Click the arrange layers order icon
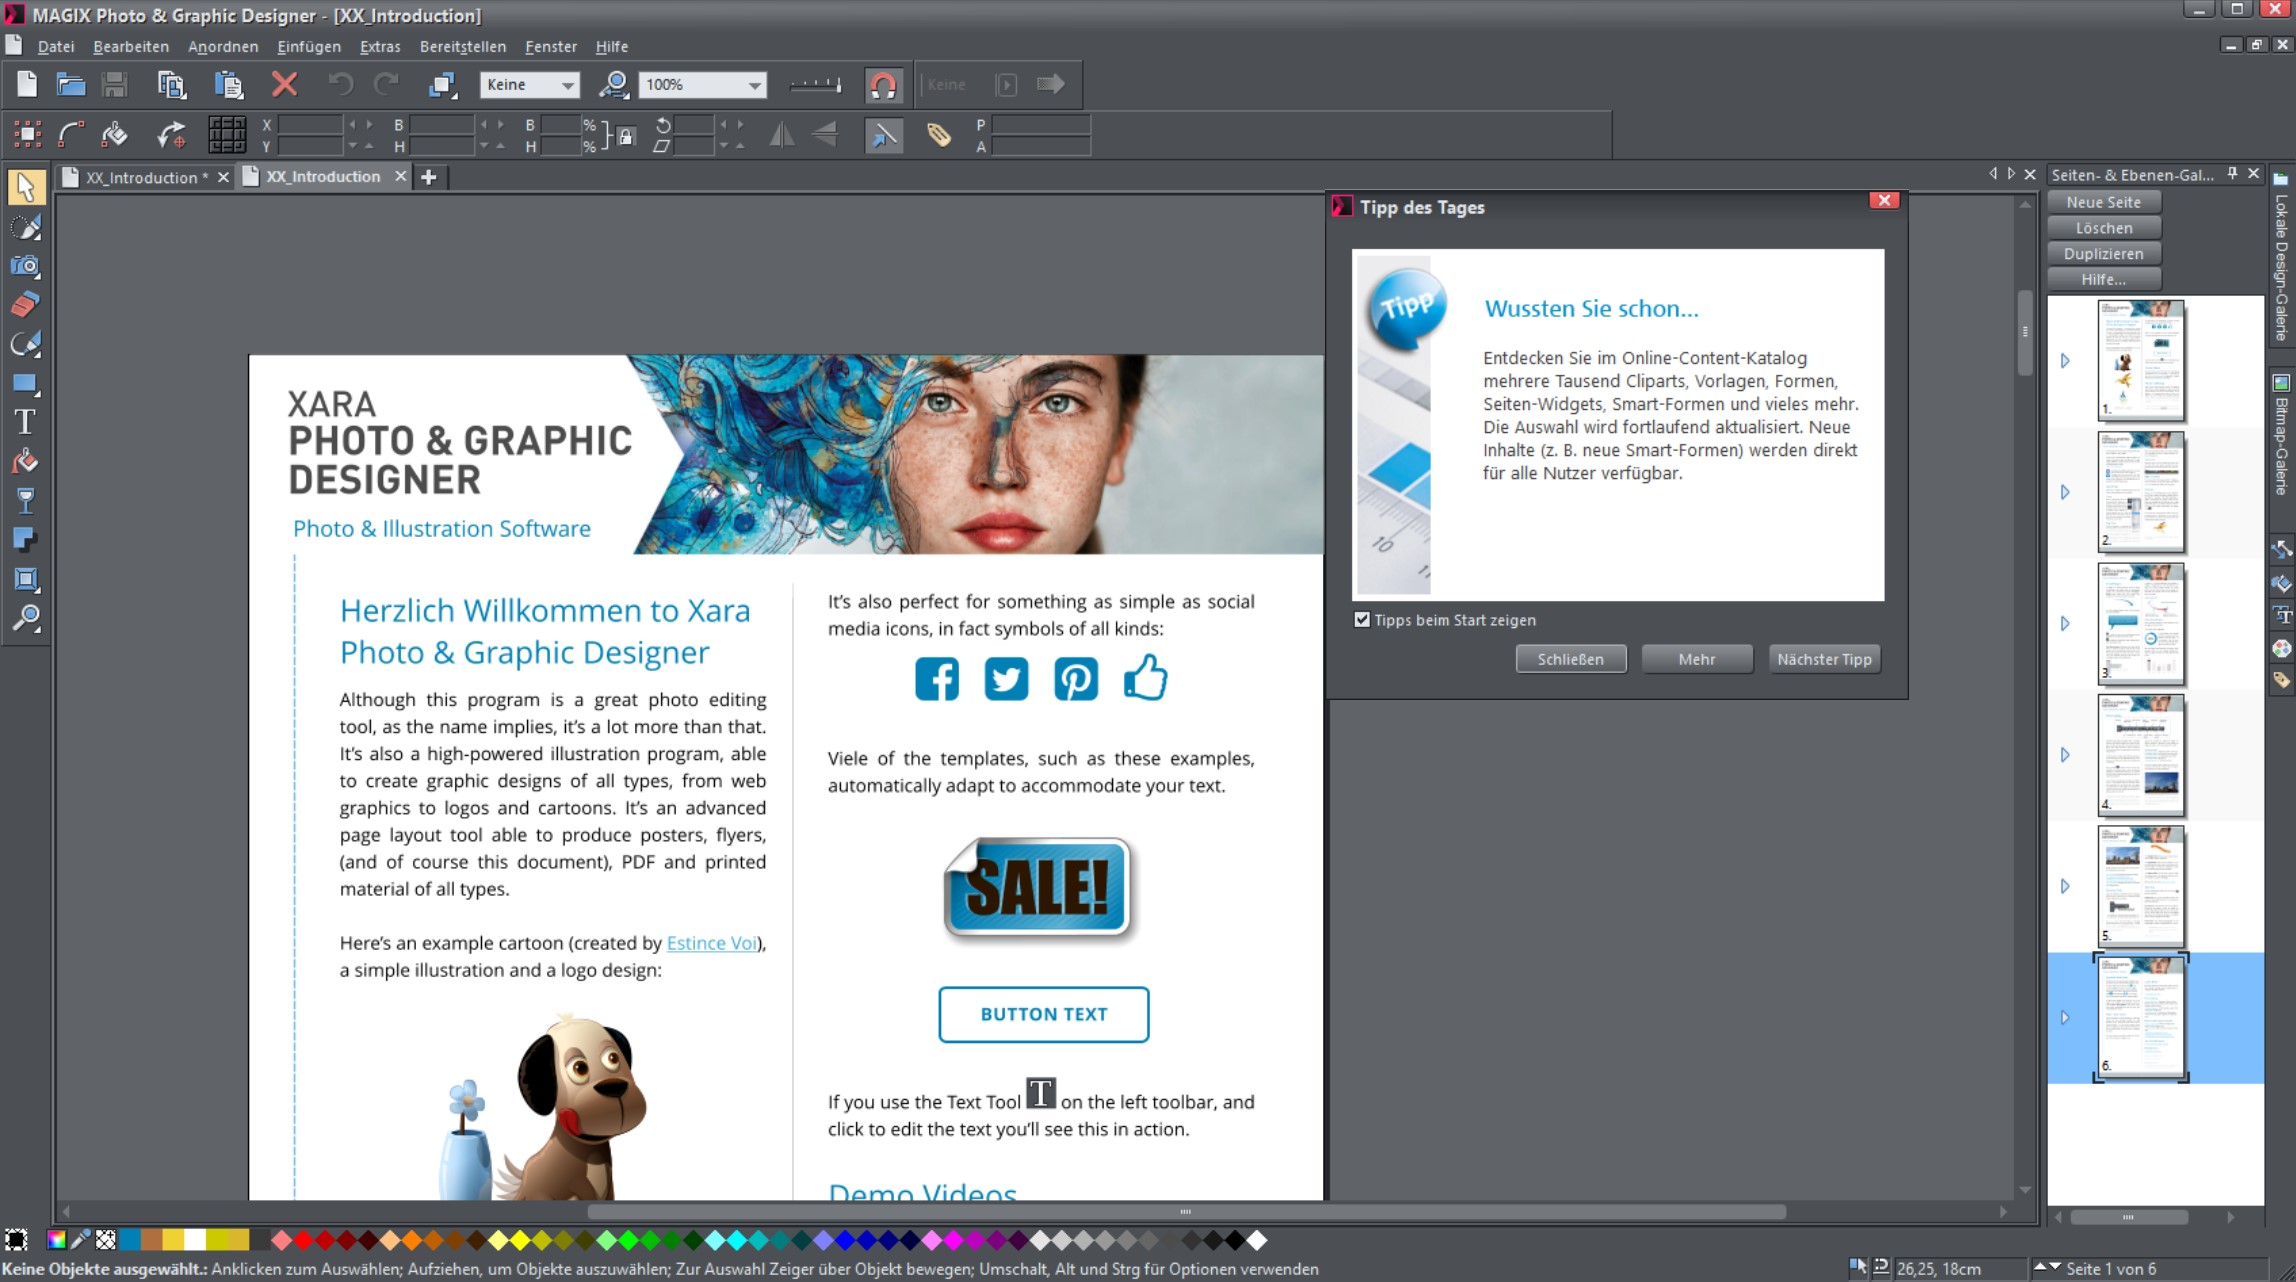Image resolution: width=2296 pixels, height=1282 pixels. click(442, 85)
